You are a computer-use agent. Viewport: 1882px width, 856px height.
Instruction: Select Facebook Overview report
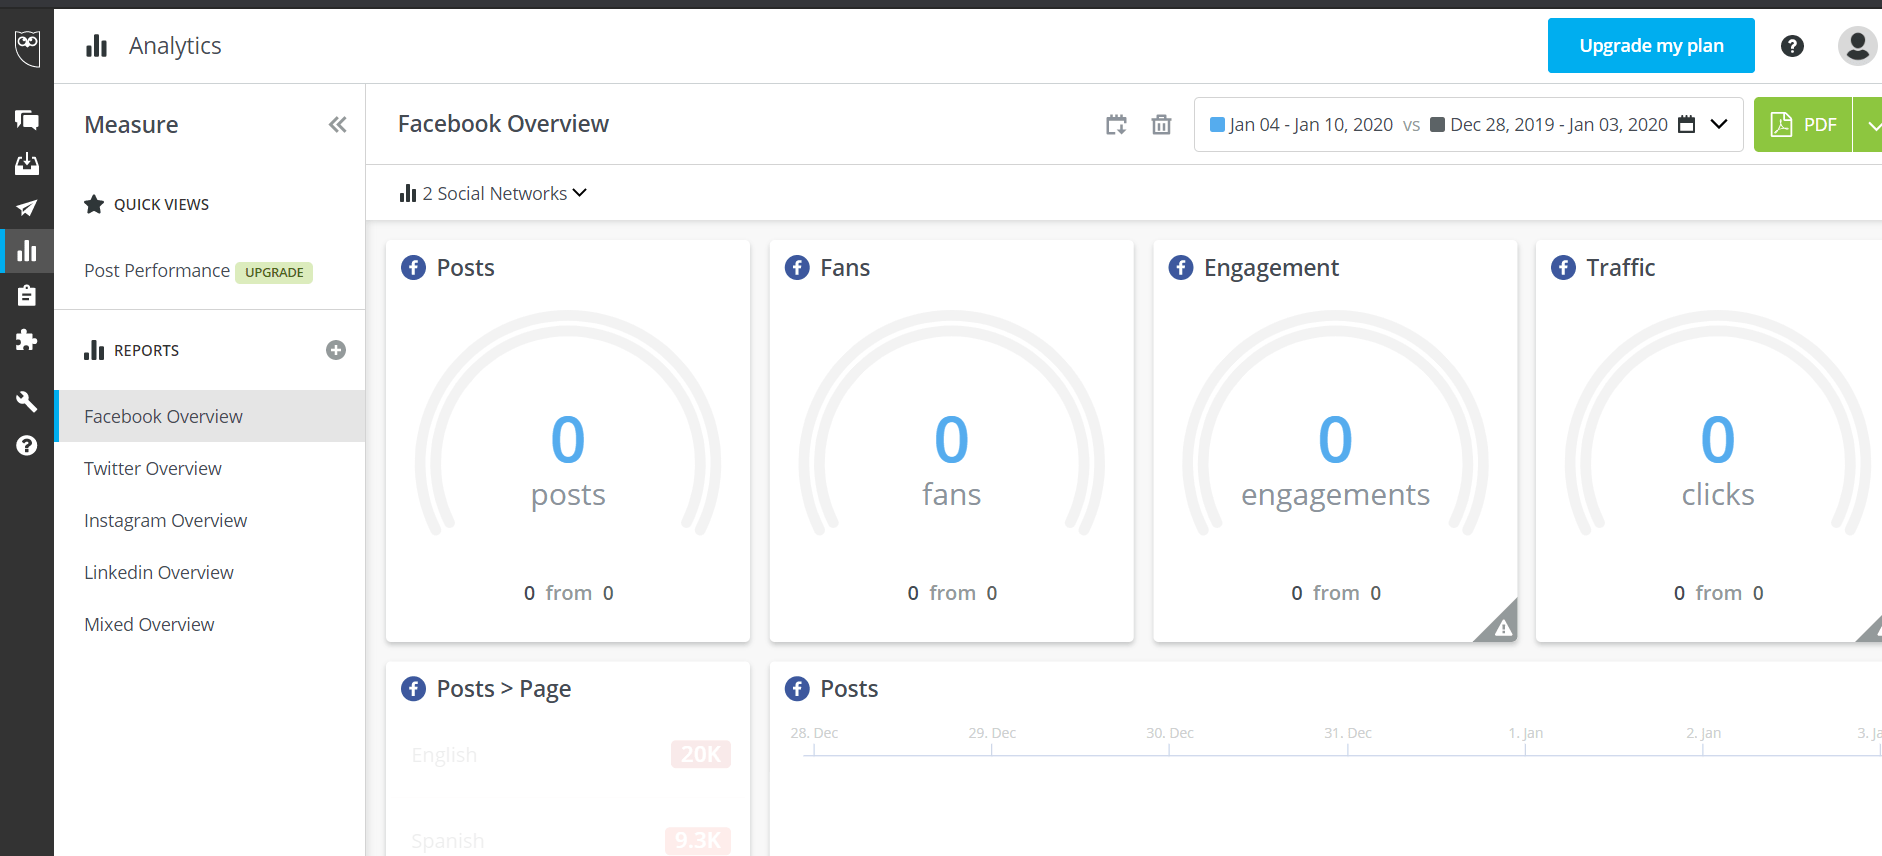point(210,416)
